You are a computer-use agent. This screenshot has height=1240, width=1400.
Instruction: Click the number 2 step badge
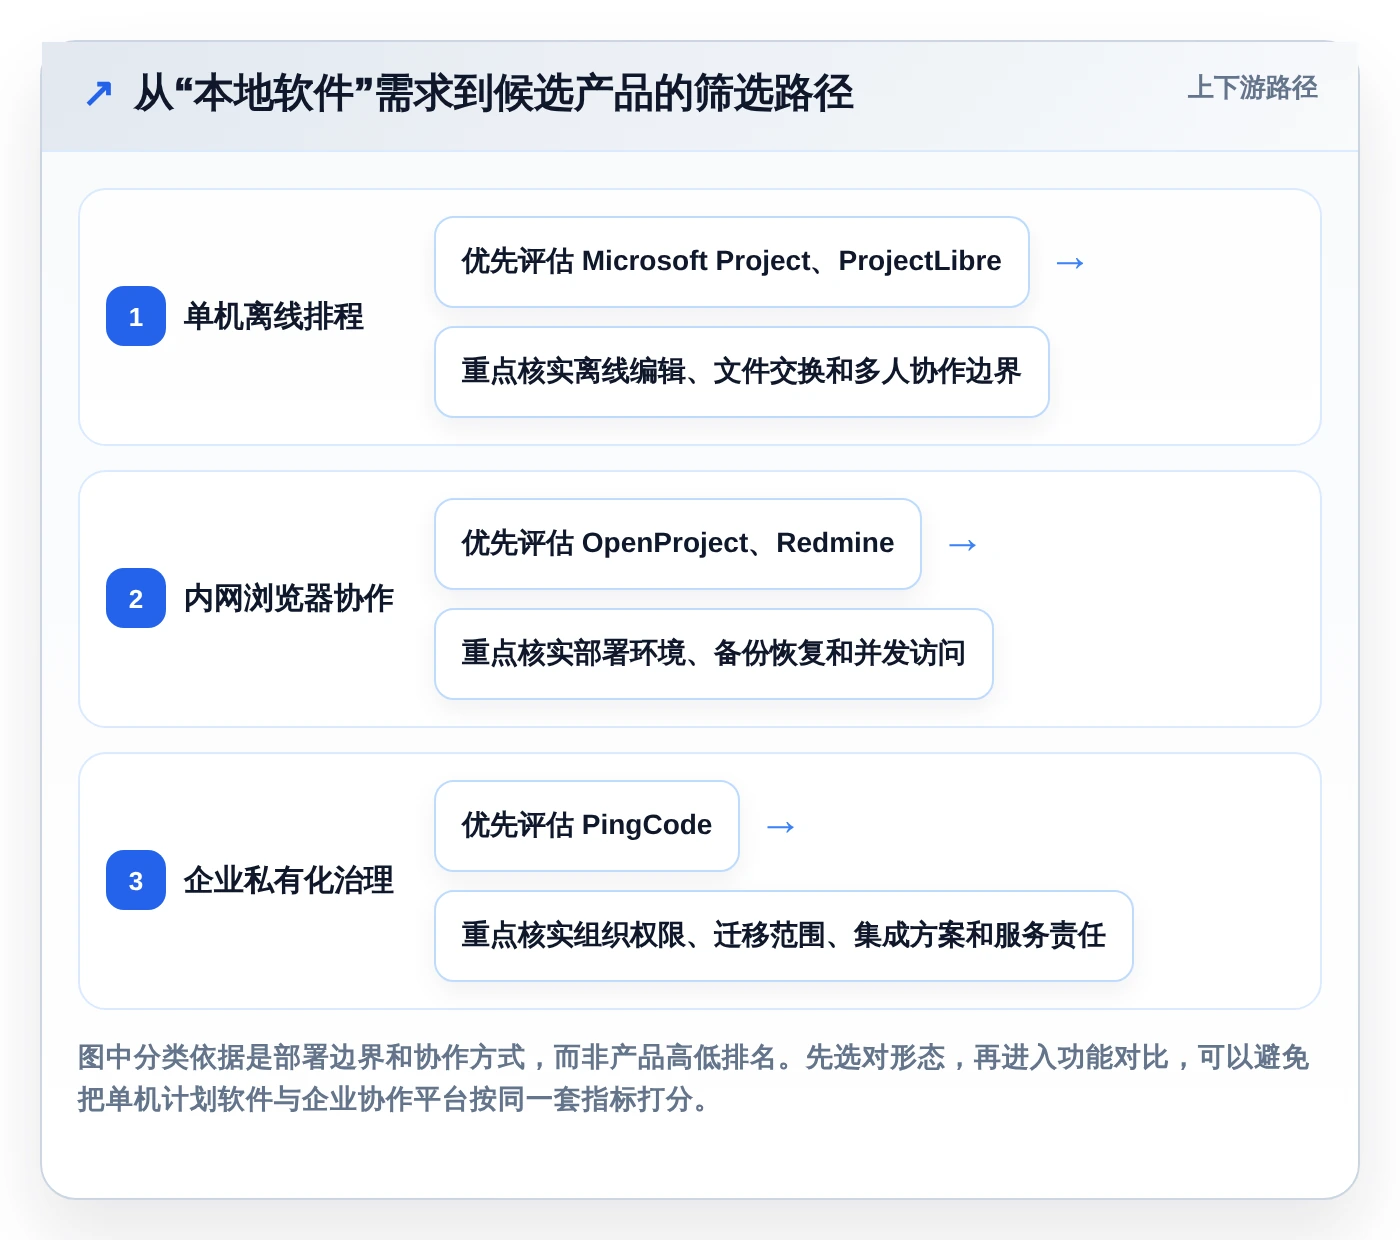coord(136,598)
